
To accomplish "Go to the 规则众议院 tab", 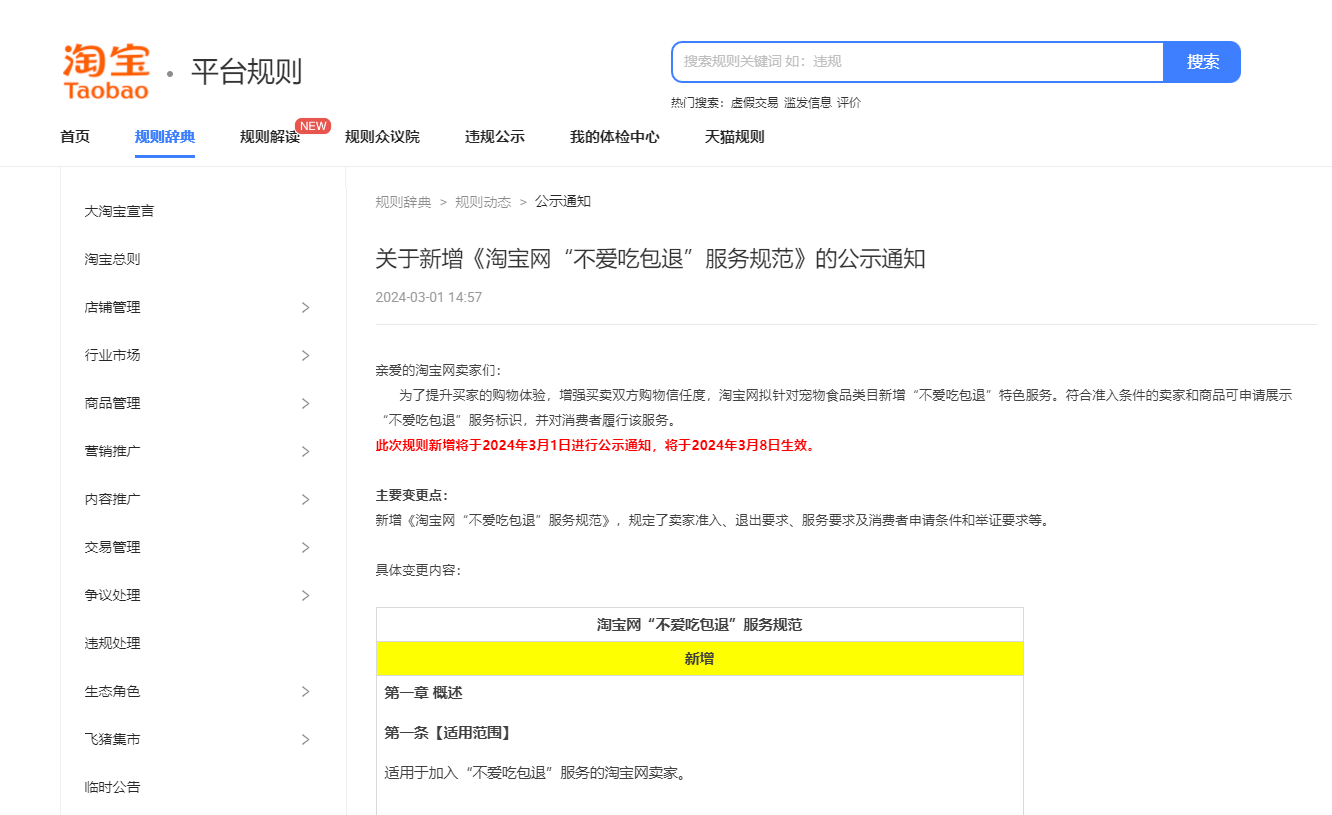I will tap(382, 137).
